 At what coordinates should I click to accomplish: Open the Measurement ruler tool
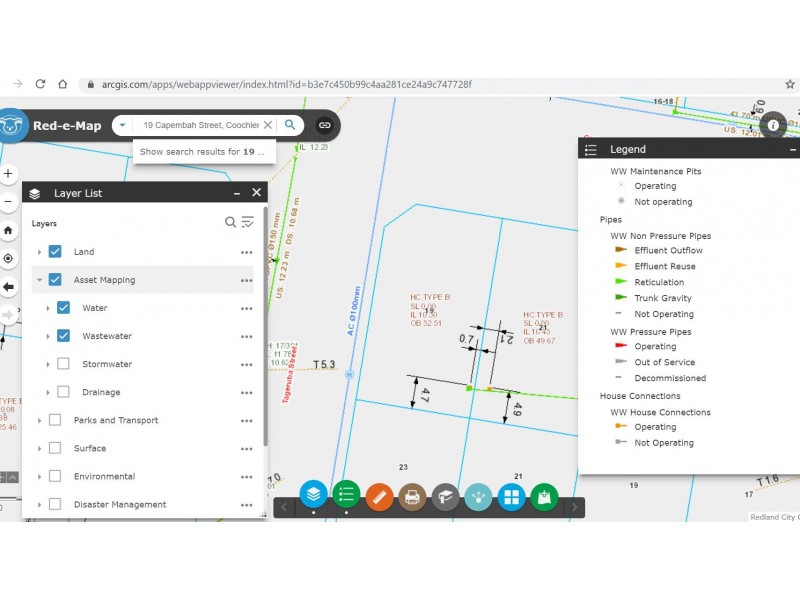coord(379,496)
